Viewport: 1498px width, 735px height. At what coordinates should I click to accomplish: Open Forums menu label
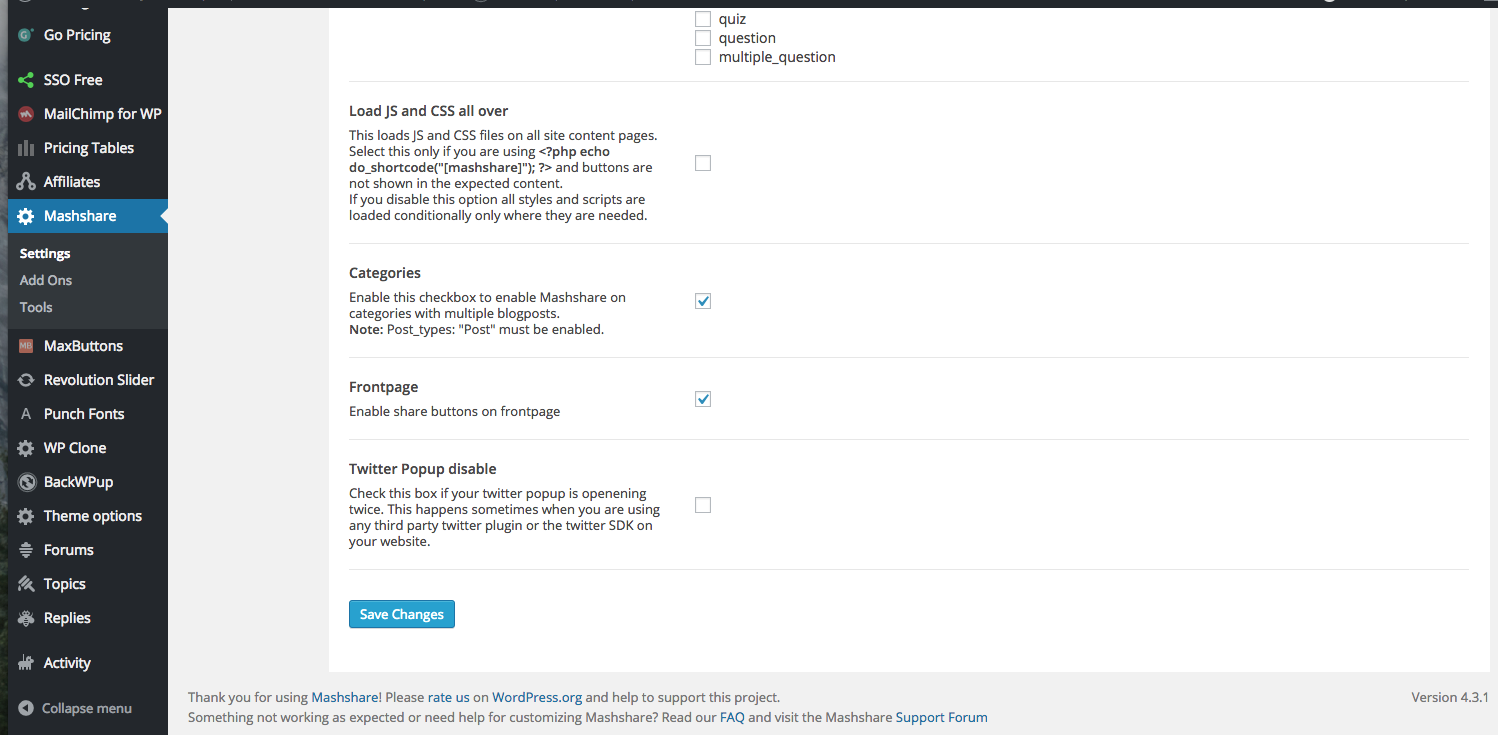pyautogui.click(x=69, y=550)
